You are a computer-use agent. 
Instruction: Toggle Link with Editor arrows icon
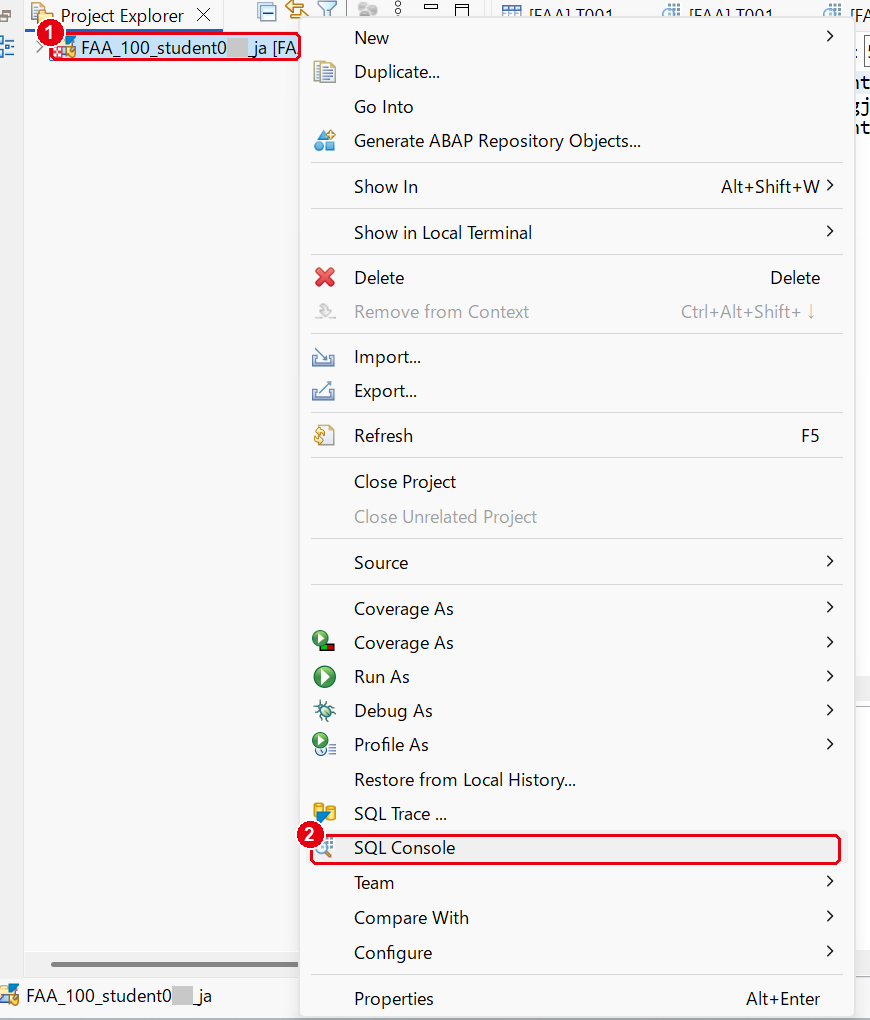297,9
